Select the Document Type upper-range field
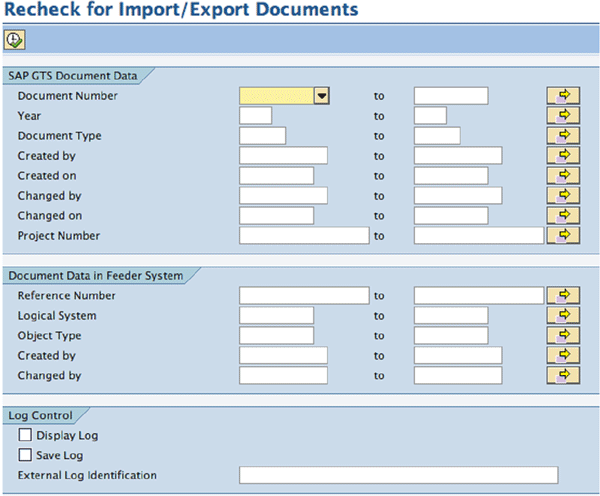Screen dimensions: 600x496 point(437,135)
